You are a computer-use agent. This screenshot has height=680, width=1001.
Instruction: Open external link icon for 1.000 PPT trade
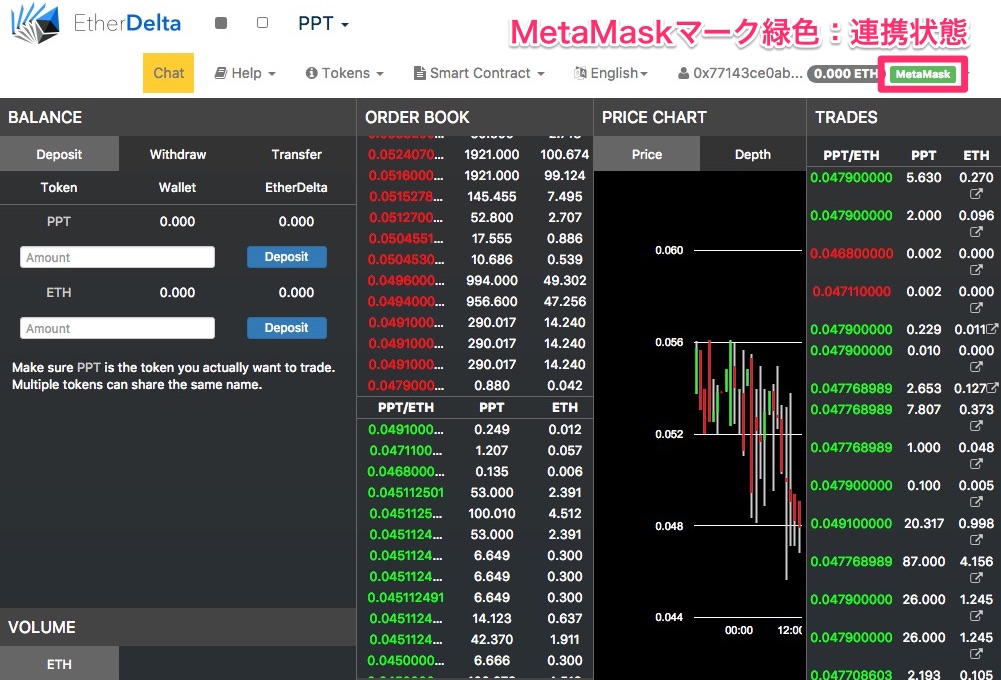click(x=976, y=464)
